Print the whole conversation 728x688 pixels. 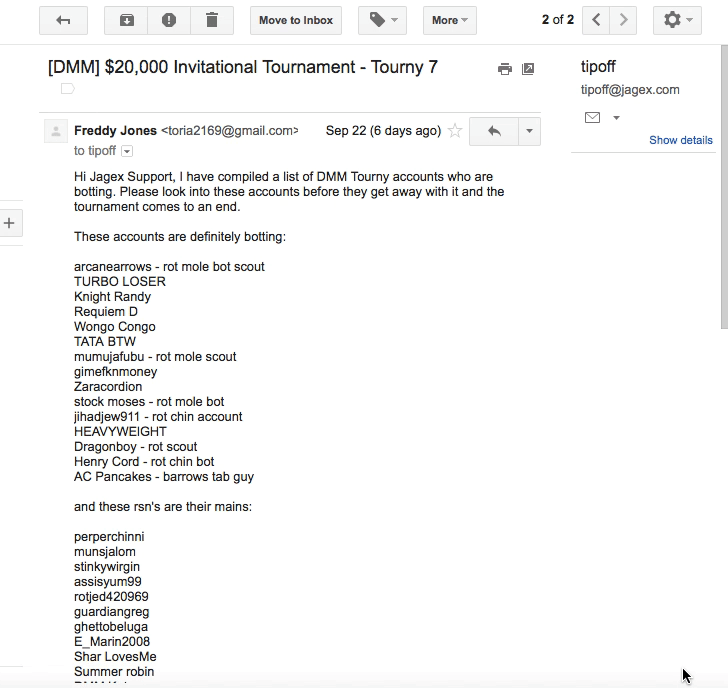point(505,69)
